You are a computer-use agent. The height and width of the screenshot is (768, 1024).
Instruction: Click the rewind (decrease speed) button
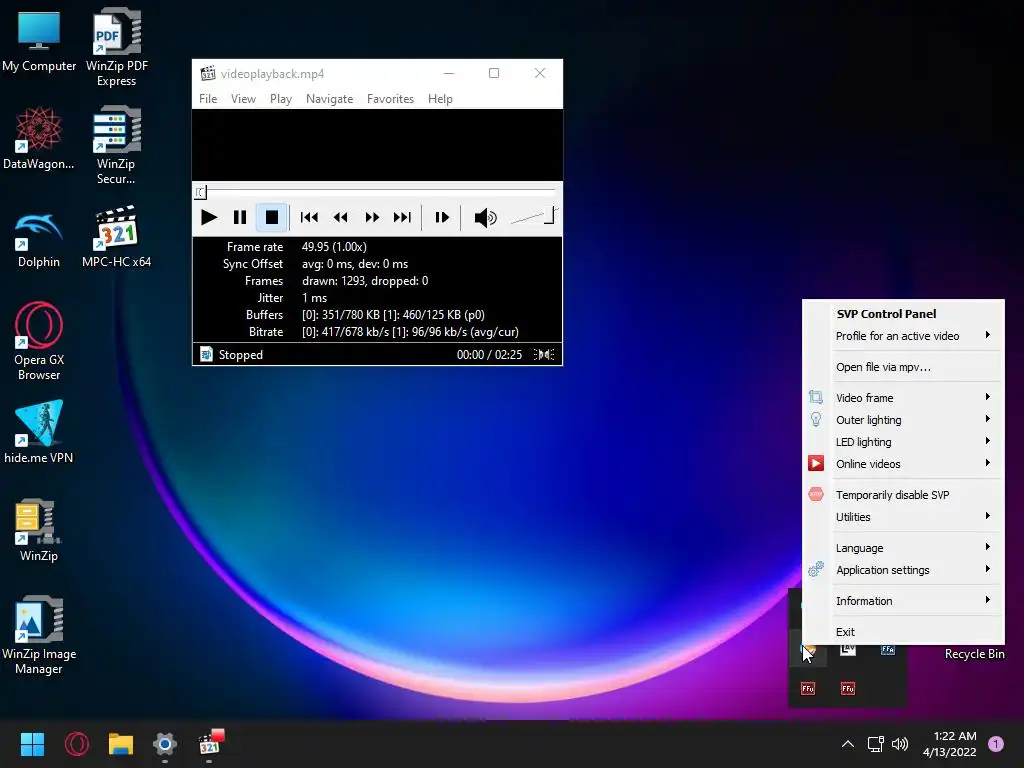pyautogui.click(x=340, y=217)
